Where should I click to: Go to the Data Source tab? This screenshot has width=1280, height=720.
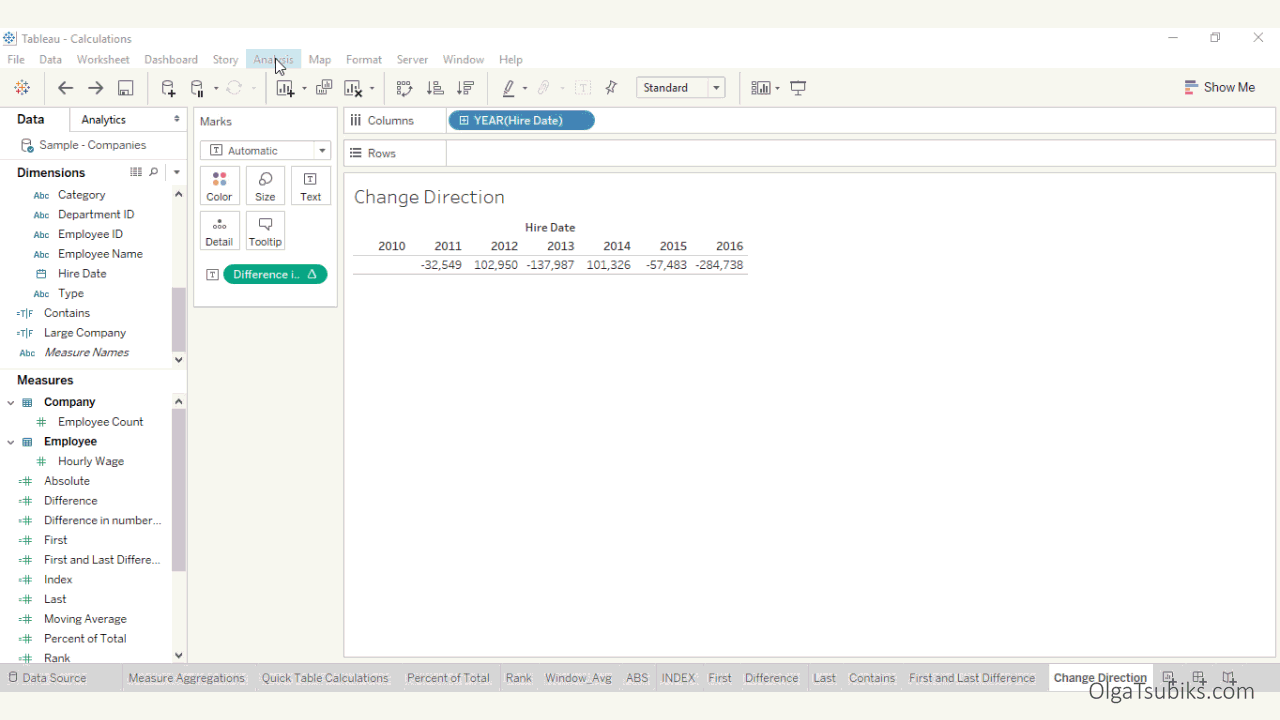48,678
